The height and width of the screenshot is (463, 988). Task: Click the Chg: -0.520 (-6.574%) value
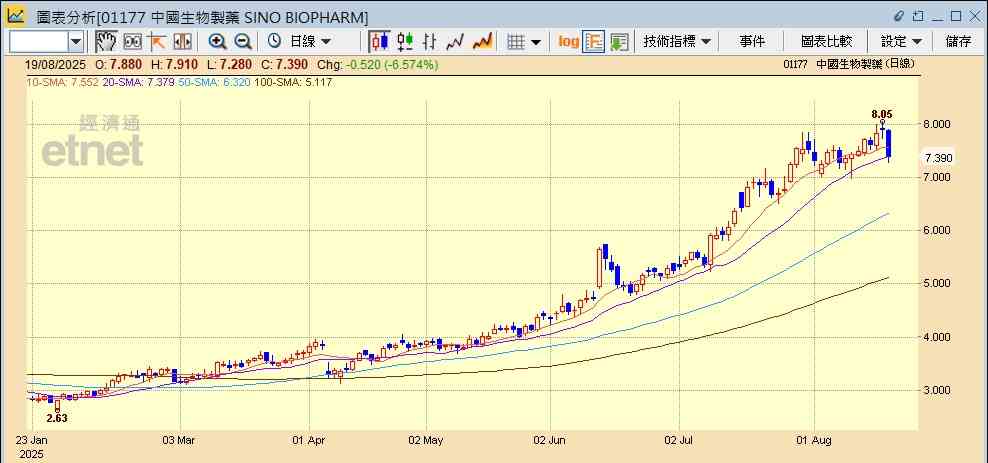pyautogui.click(x=377, y=64)
